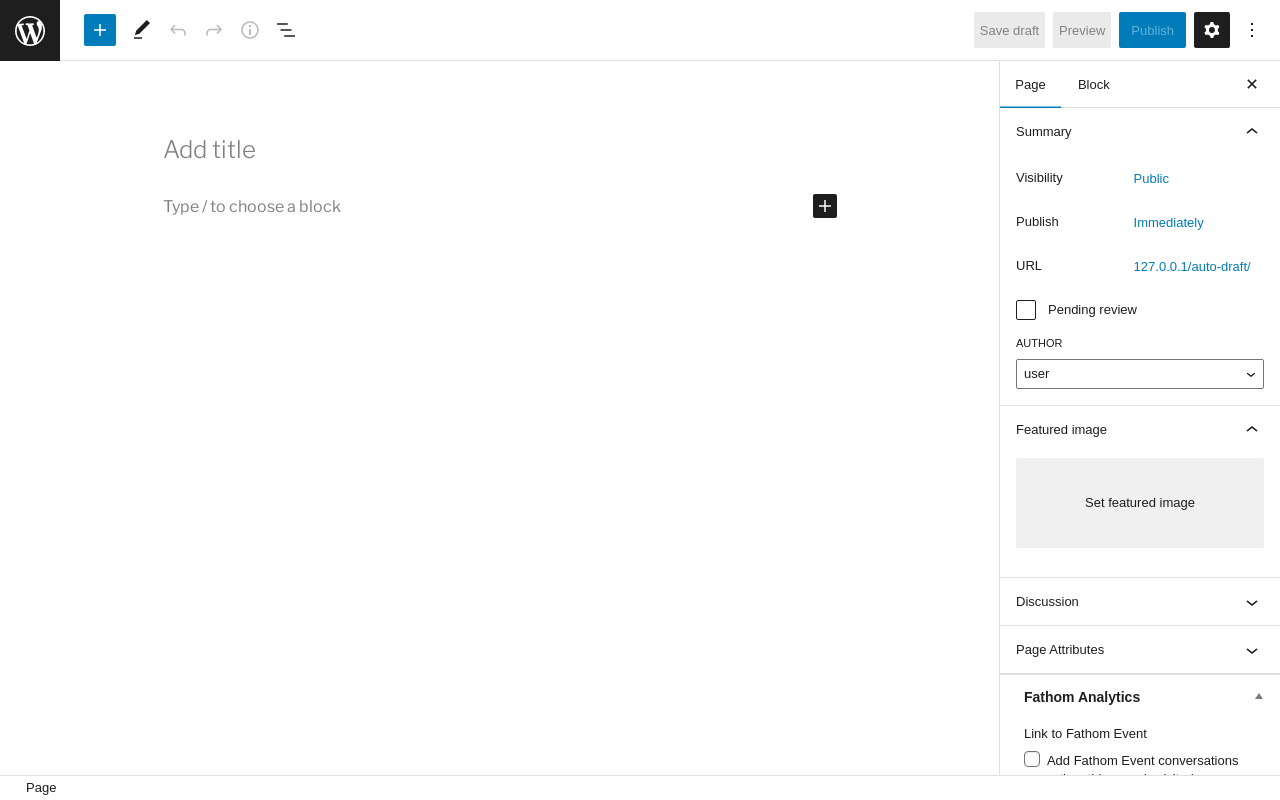The height and width of the screenshot is (800, 1280).
Task: Open the Tools pencil selector
Action: tap(142, 30)
